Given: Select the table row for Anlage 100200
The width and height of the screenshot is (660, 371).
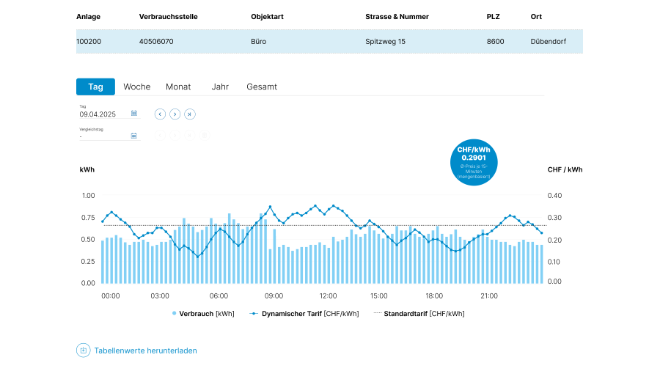Looking at the screenshot, I should [329, 41].
